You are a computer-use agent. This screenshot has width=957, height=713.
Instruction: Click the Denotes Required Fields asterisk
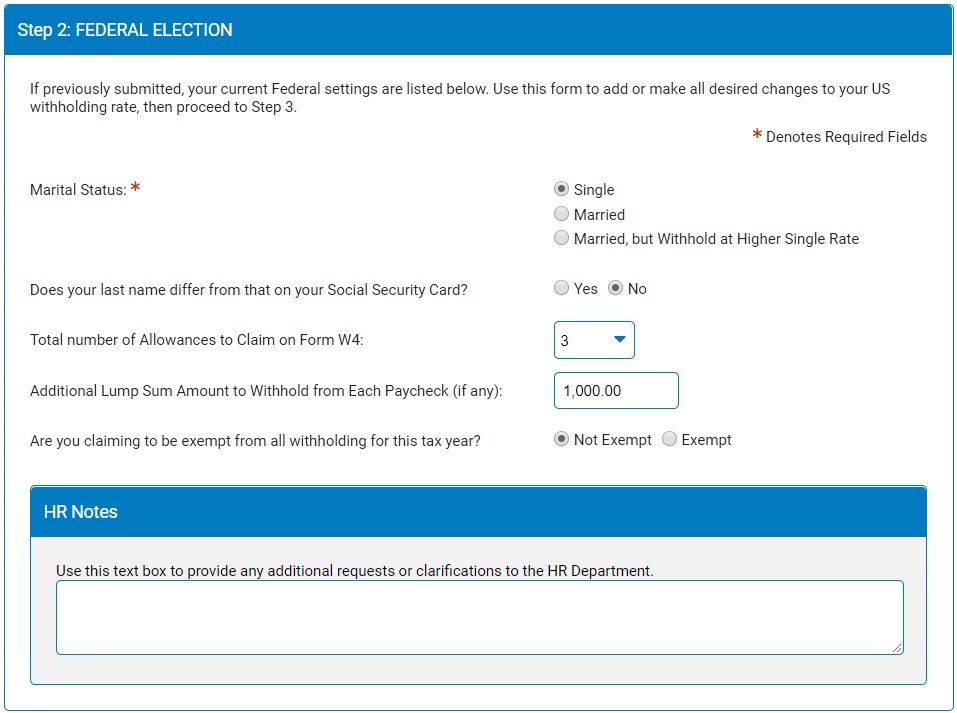click(756, 136)
